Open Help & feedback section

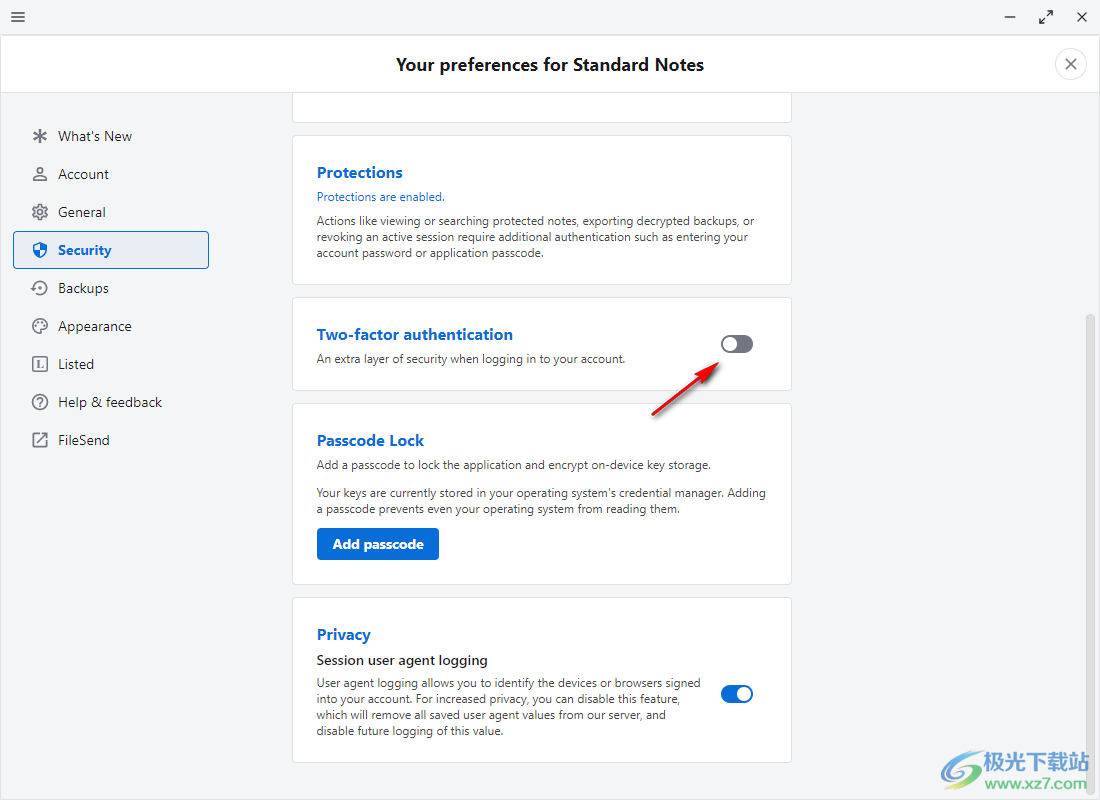pyautogui.click(x=111, y=402)
